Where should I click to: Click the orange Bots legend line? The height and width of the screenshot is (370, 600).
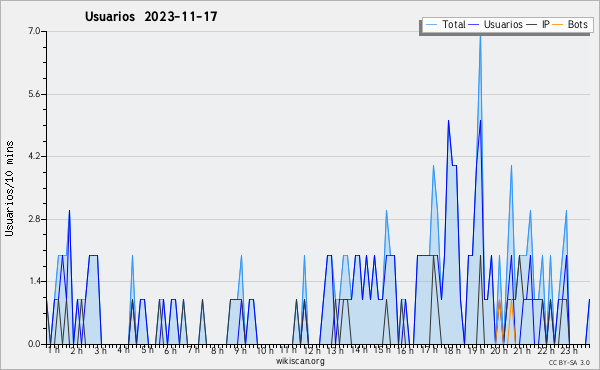tap(558, 25)
